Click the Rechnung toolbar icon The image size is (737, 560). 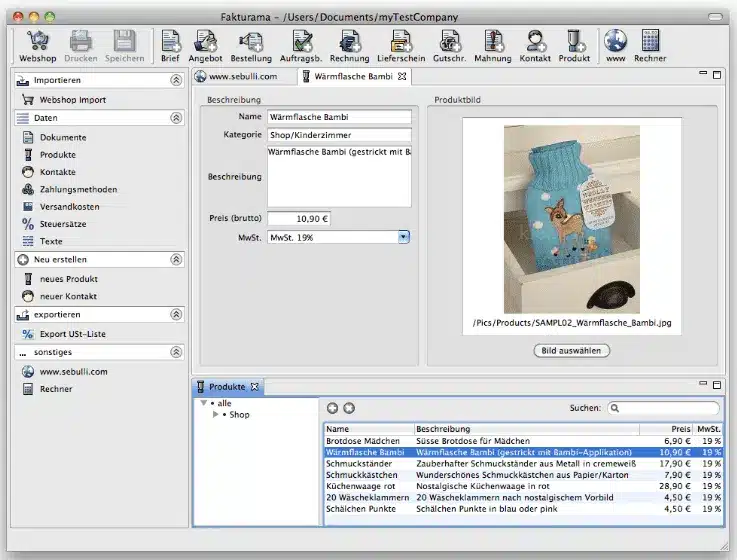point(349,46)
